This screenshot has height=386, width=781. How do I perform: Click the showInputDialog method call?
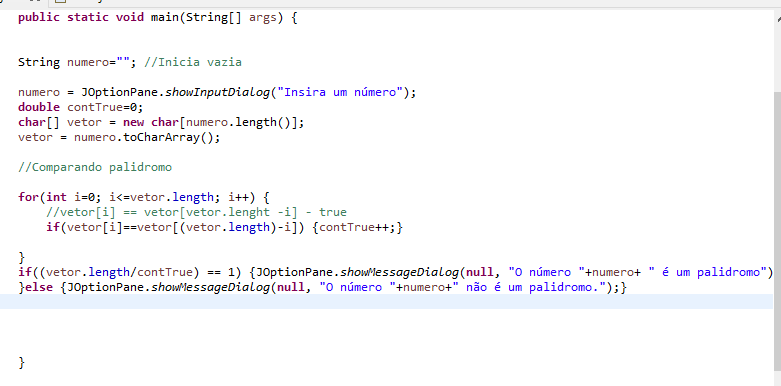(217, 93)
